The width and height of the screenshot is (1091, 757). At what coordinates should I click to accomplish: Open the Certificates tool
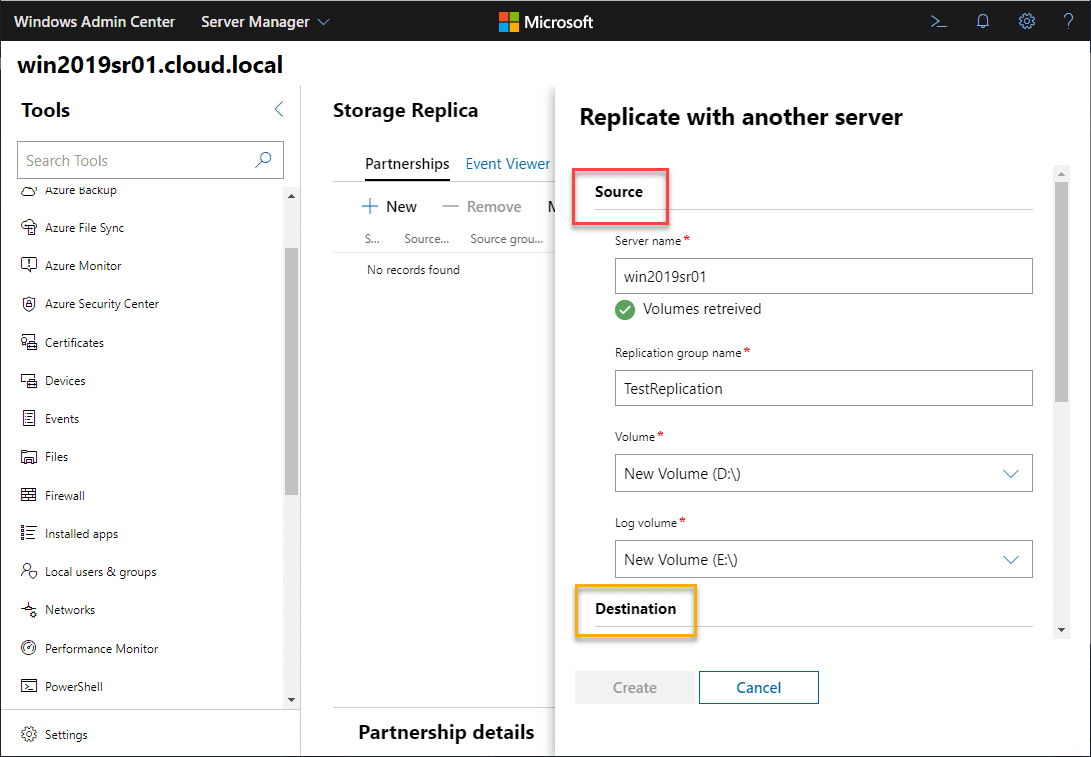[x=74, y=342]
